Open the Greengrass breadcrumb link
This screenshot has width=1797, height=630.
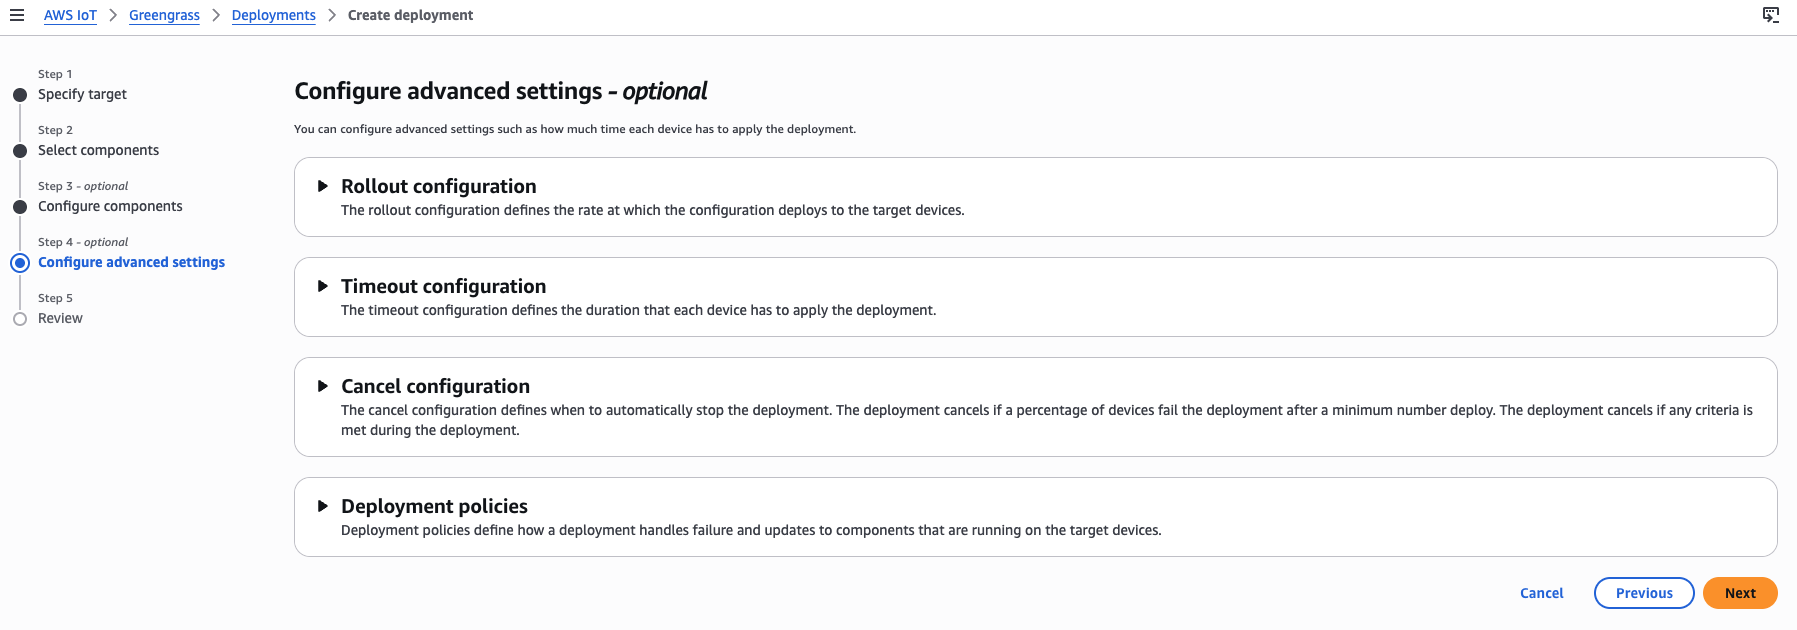click(x=164, y=15)
